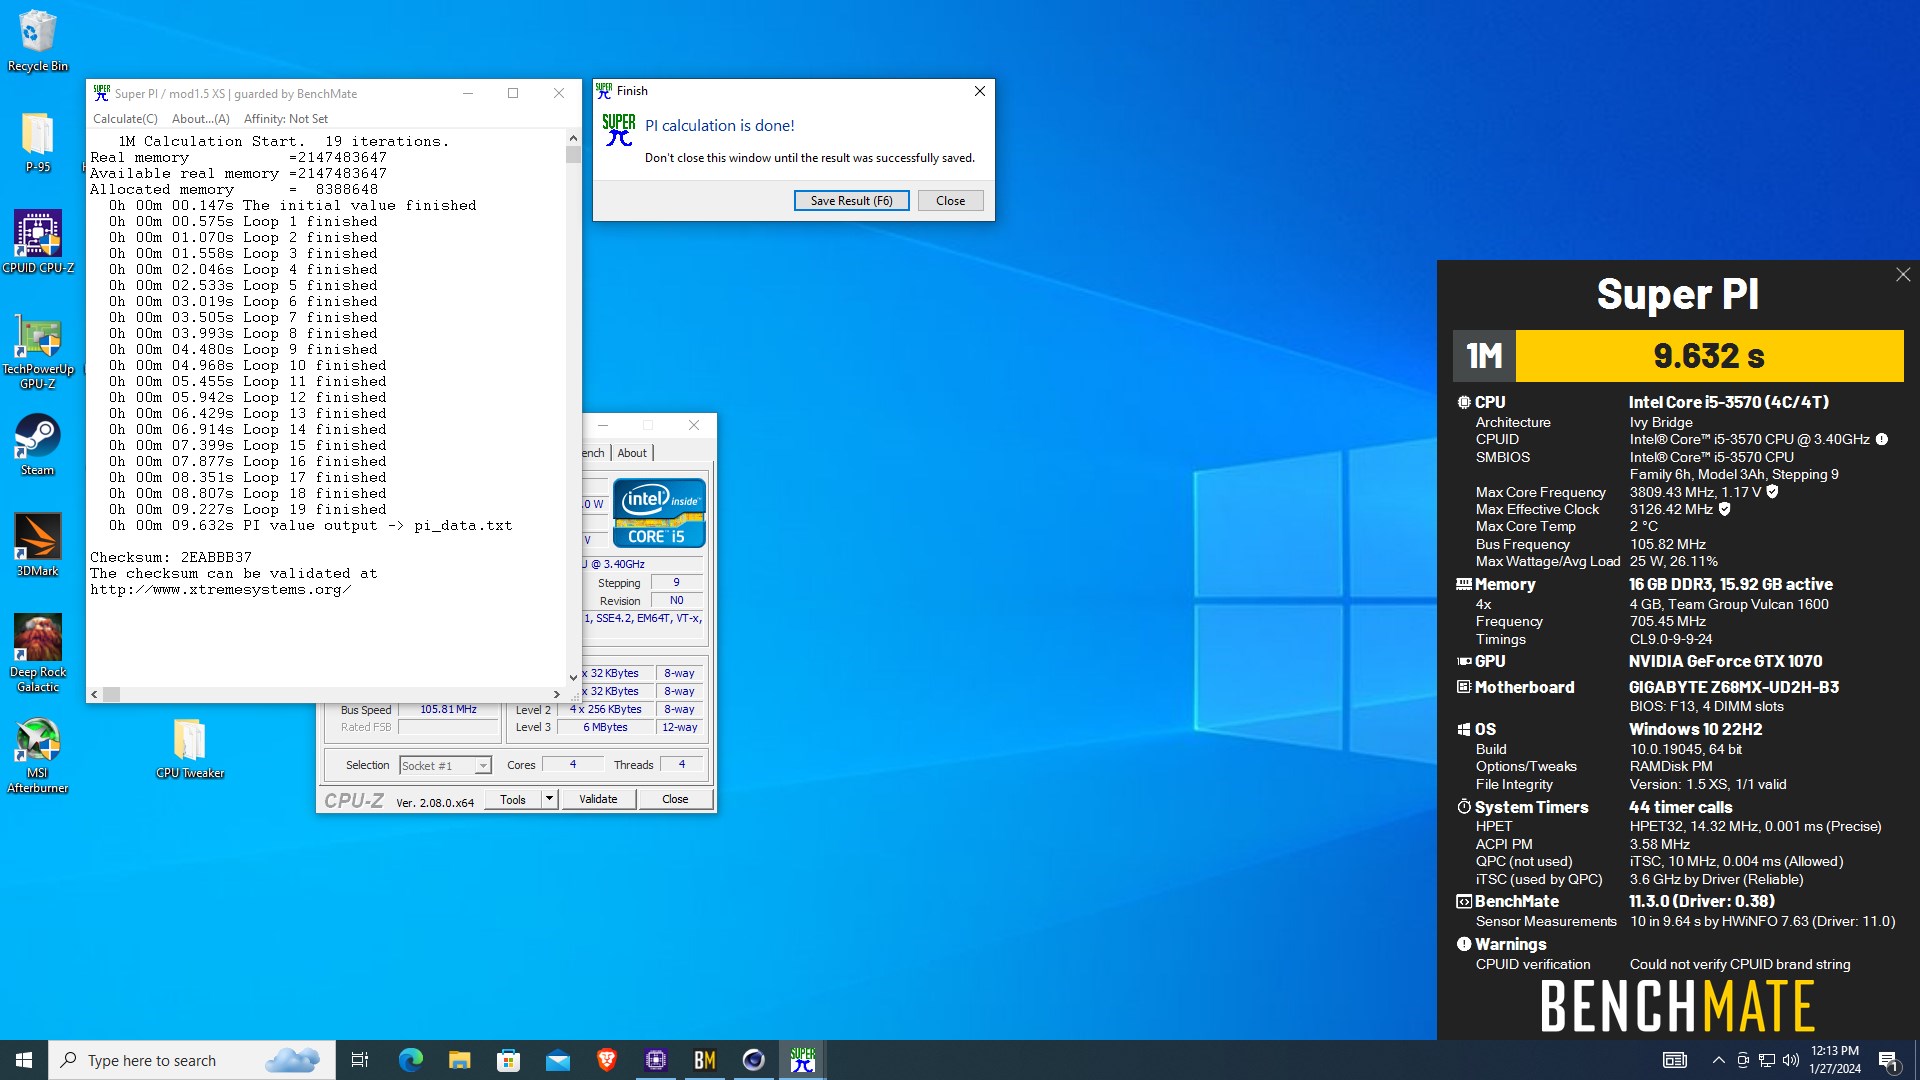Click the Close button in CPU-Z
Image resolution: width=1920 pixels, height=1080 pixels.
coord(675,799)
